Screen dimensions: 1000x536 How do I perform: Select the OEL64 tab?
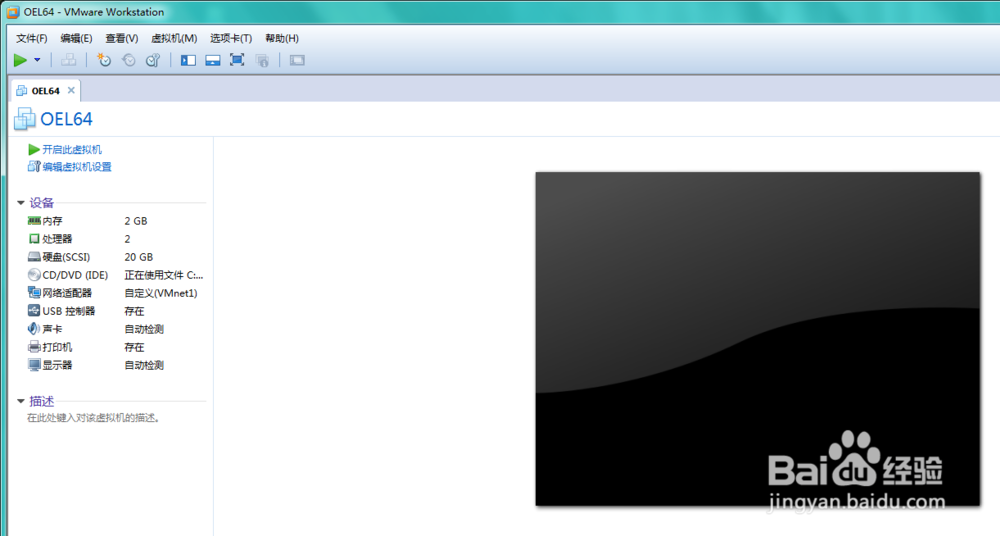point(45,91)
